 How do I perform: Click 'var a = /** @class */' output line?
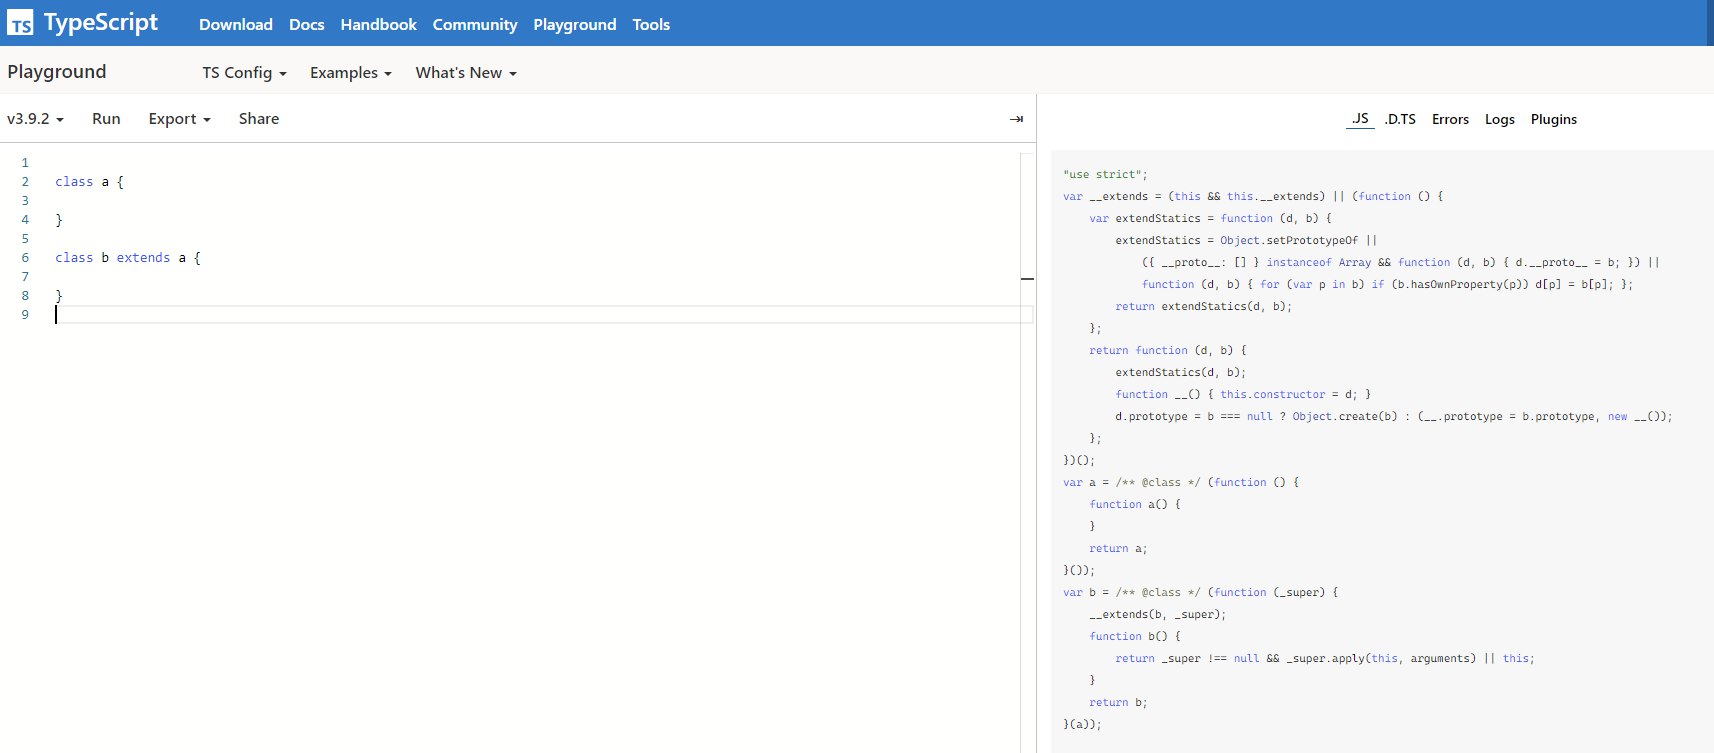tap(1181, 482)
